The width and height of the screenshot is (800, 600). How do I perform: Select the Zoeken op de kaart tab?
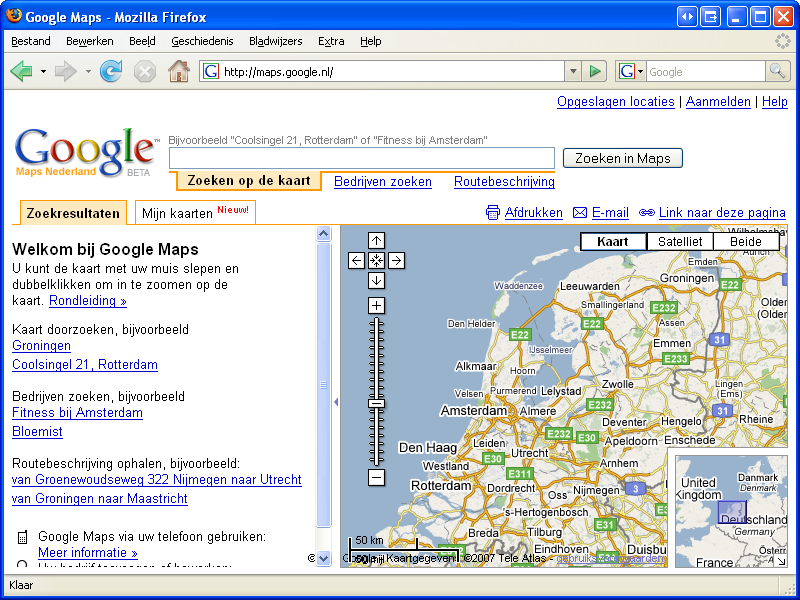point(249,181)
